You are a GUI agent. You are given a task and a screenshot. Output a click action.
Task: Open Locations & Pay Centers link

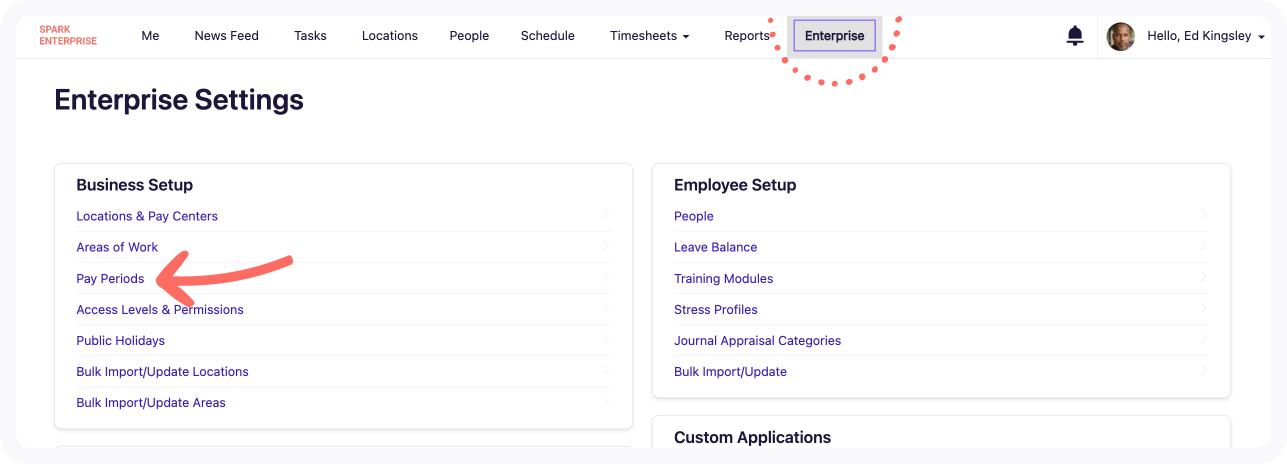[x=147, y=216]
